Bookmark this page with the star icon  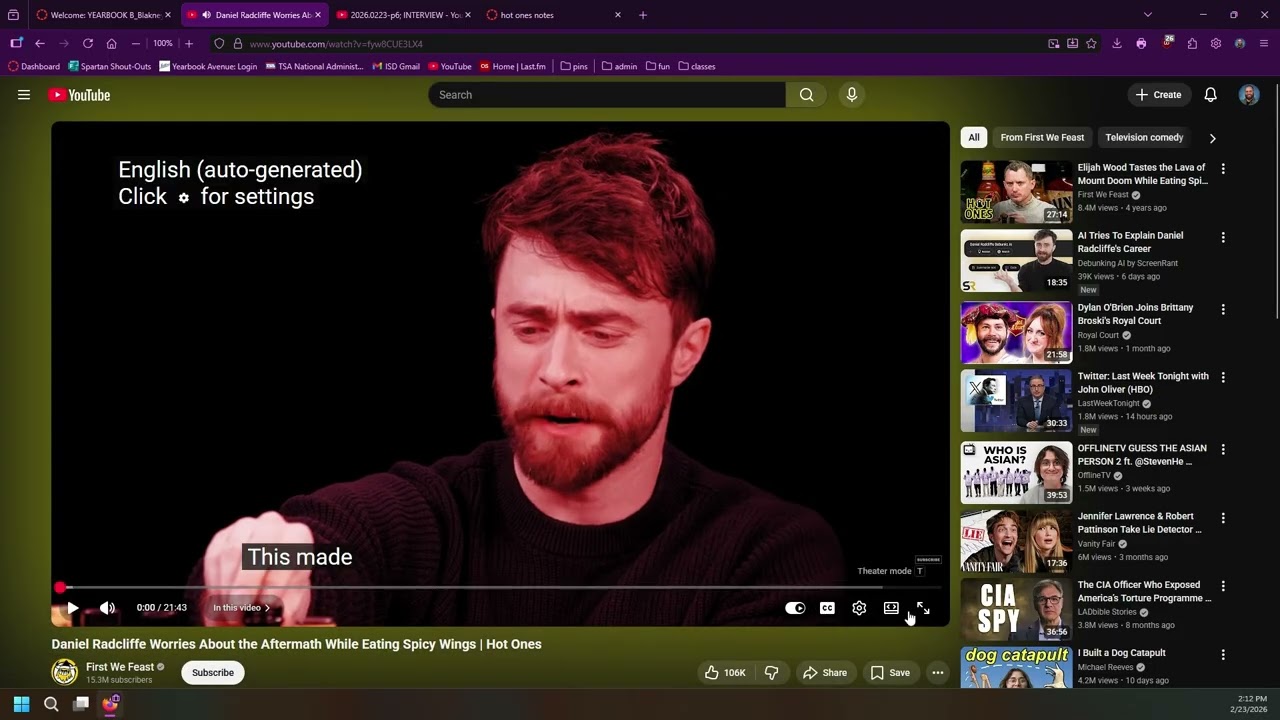1091,44
